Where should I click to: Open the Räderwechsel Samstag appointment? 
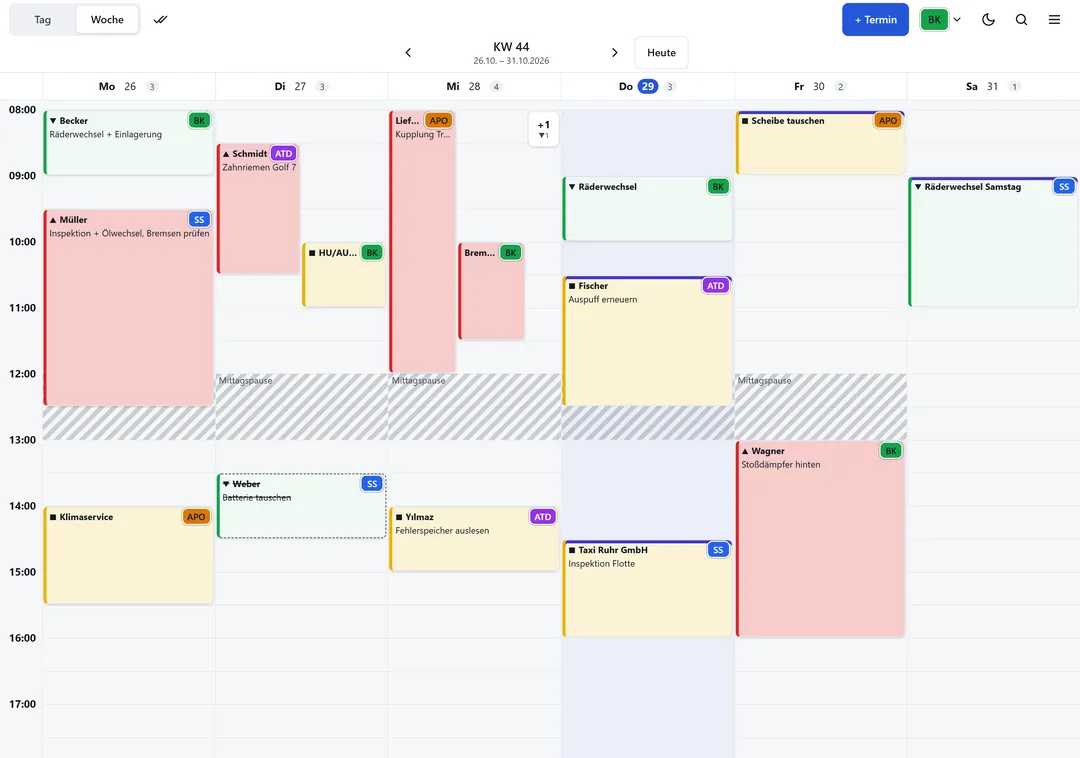(x=993, y=242)
